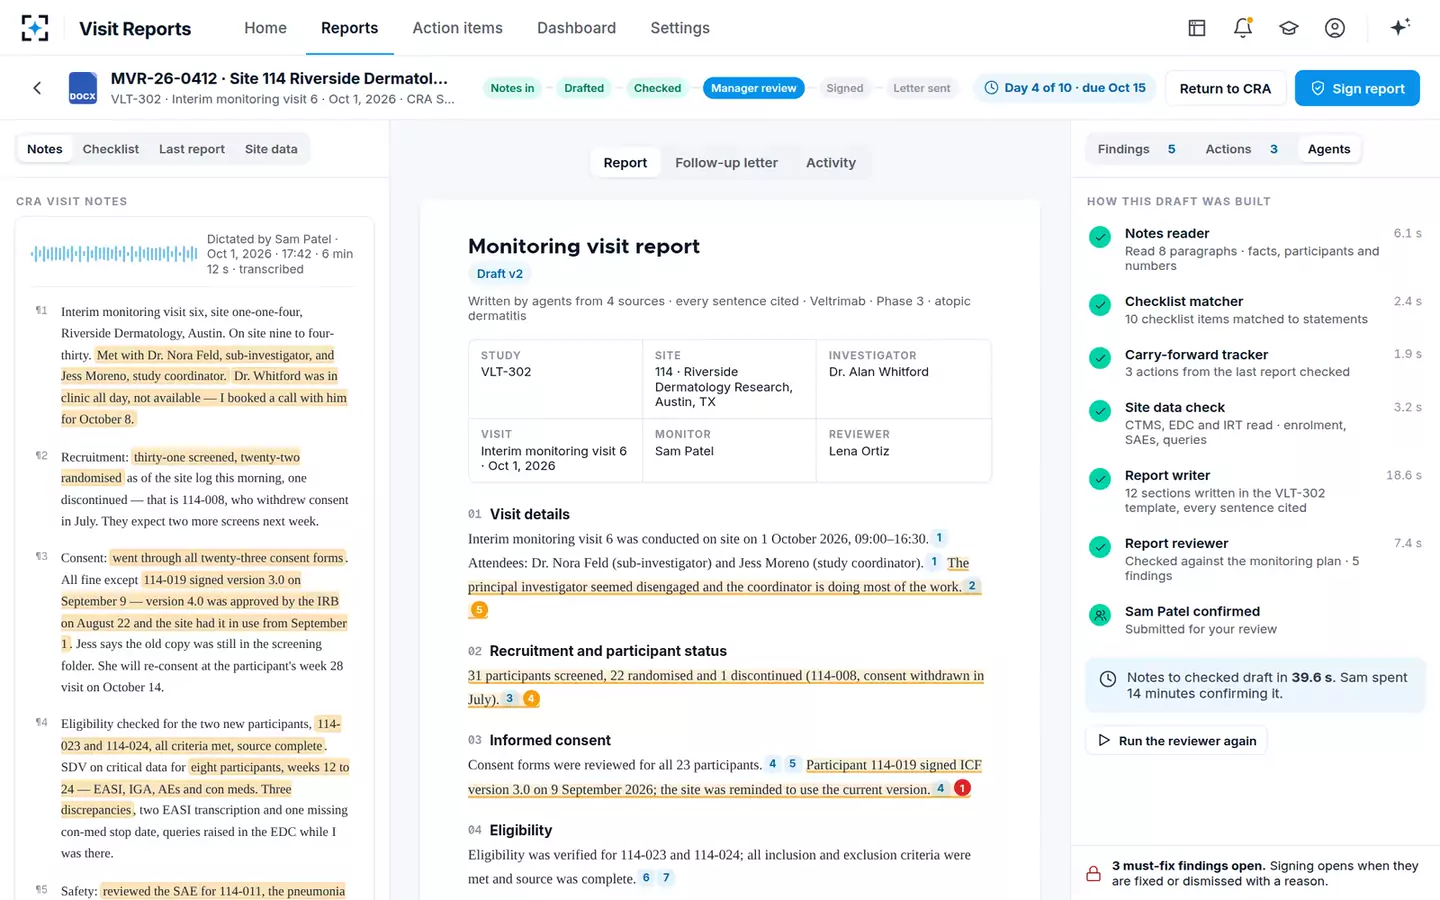Switch to the Activity tab
Screen dimensions: 1440x900
click(x=831, y=163)
